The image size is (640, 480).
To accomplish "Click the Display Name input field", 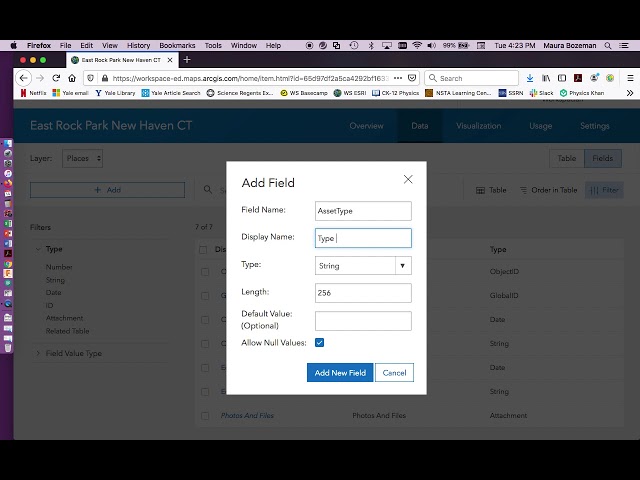I will pyautogui.click(x=363, y=238).
